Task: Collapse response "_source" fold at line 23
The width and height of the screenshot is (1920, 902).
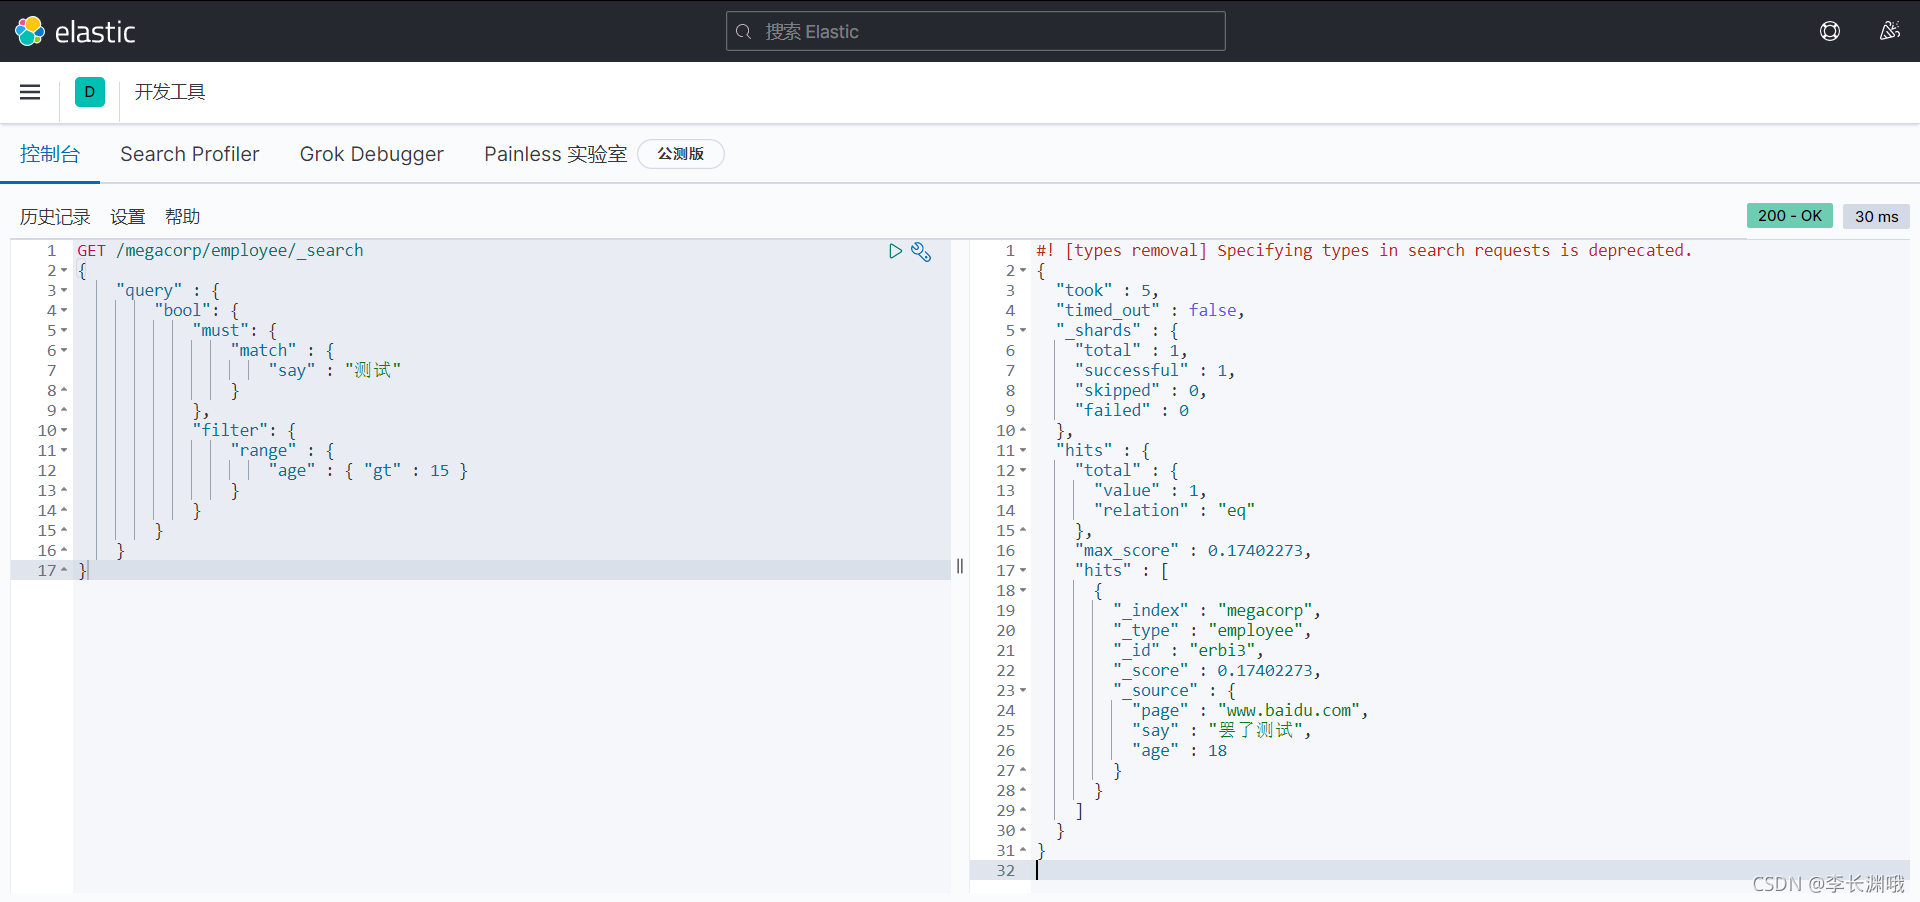Action: click(x=1023, y=691)
